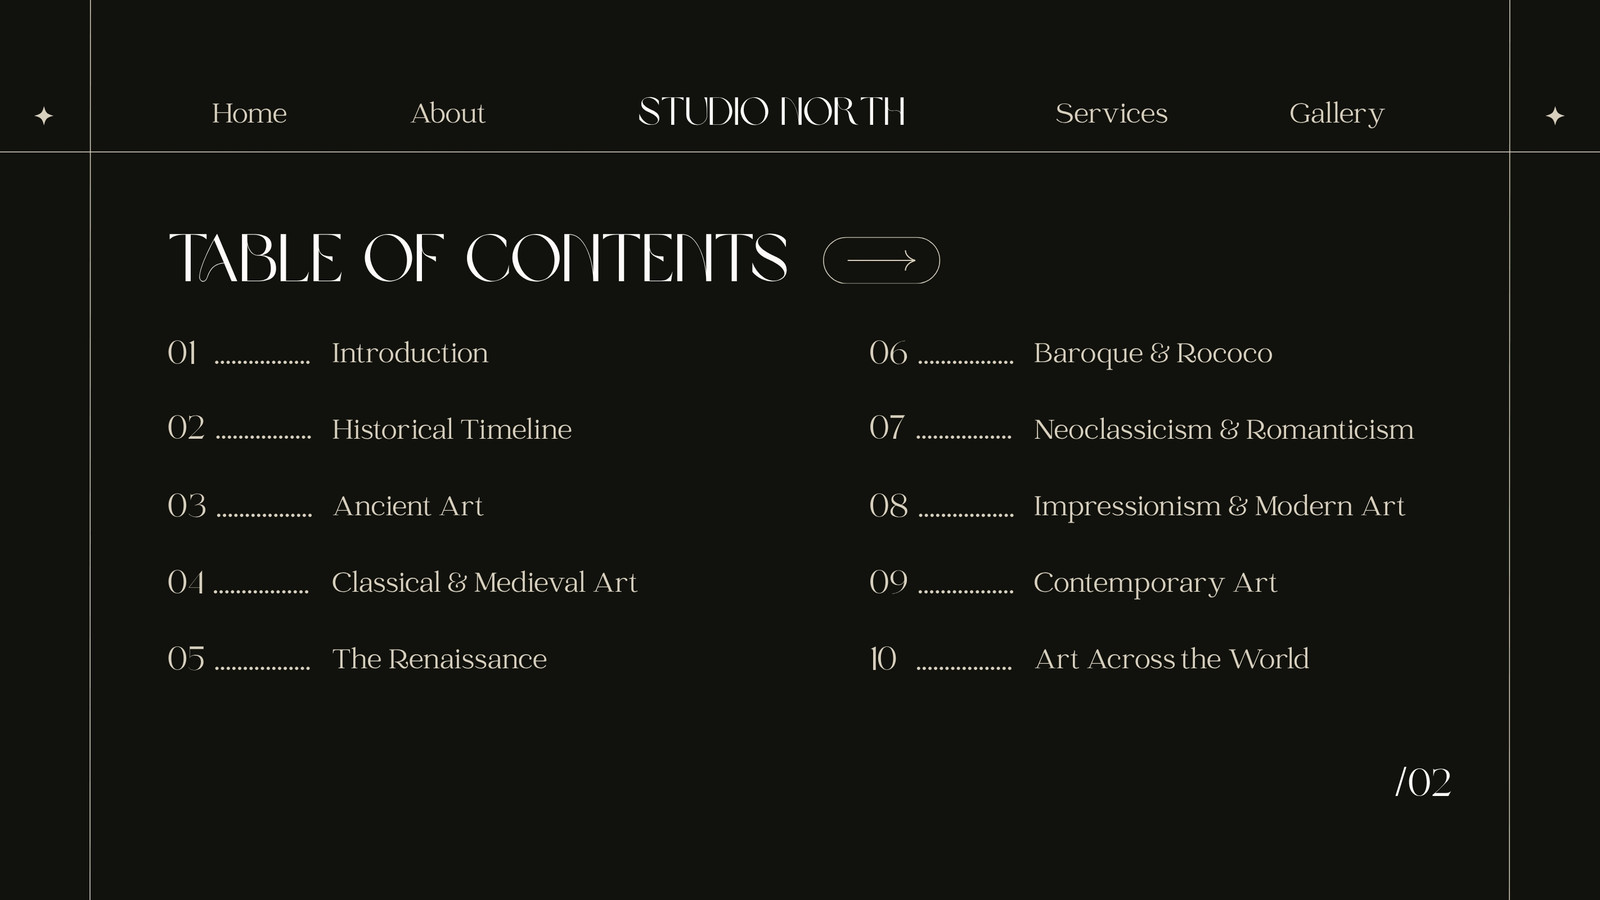Jump to the Introduction section
Viewport: 1600px width, 900px height.
[410, 353]
